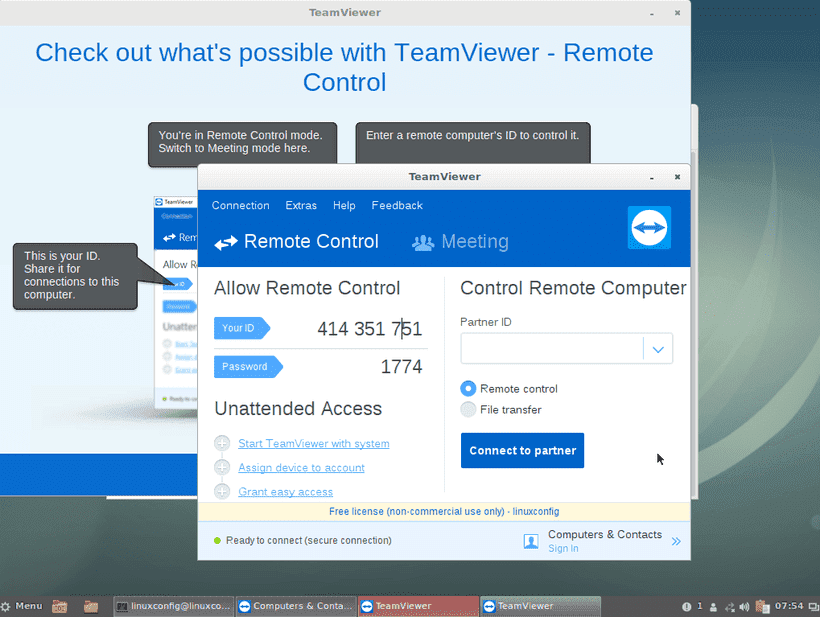Open the Extras menu
Viewport: 820px width, 617px height.
301,205
